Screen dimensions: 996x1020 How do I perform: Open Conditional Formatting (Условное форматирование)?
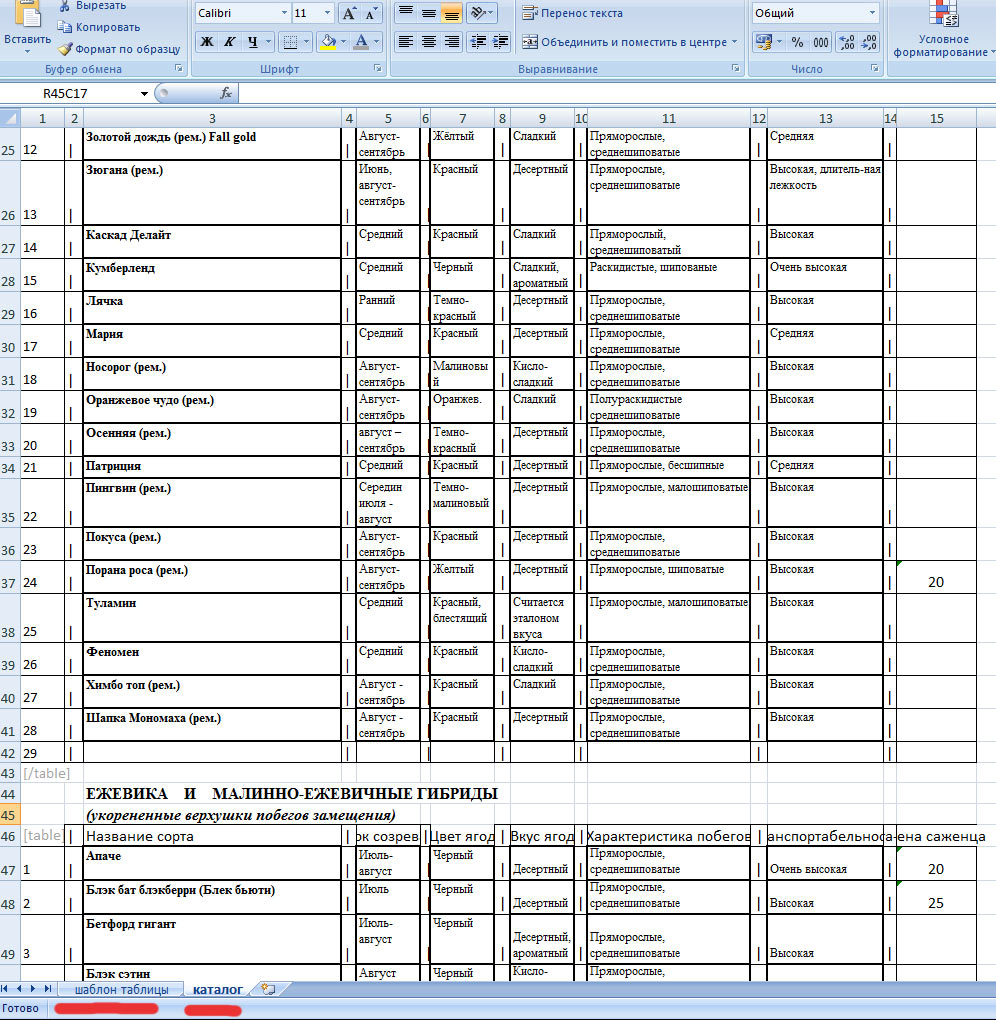pyautogui.click(x=943, y=29)
